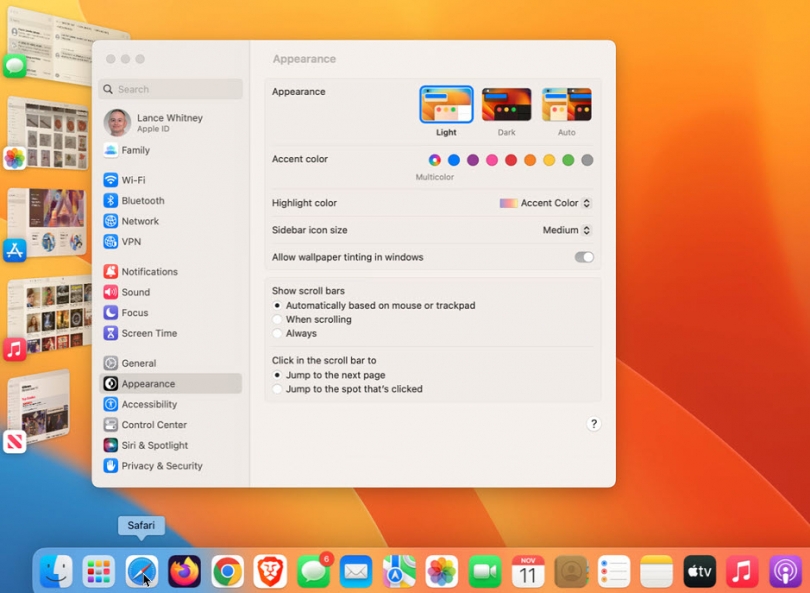Open FaceTime from the Dock

[x=484, y=571]
